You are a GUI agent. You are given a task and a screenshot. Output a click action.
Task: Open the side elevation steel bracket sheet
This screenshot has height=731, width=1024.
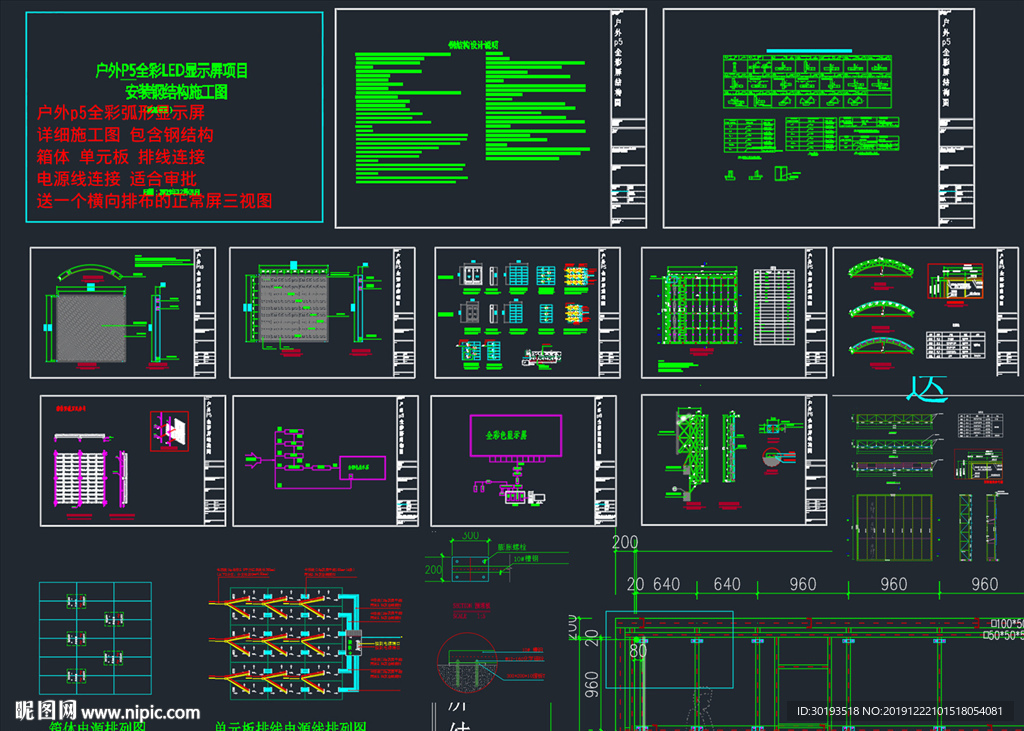click(734, 459)
